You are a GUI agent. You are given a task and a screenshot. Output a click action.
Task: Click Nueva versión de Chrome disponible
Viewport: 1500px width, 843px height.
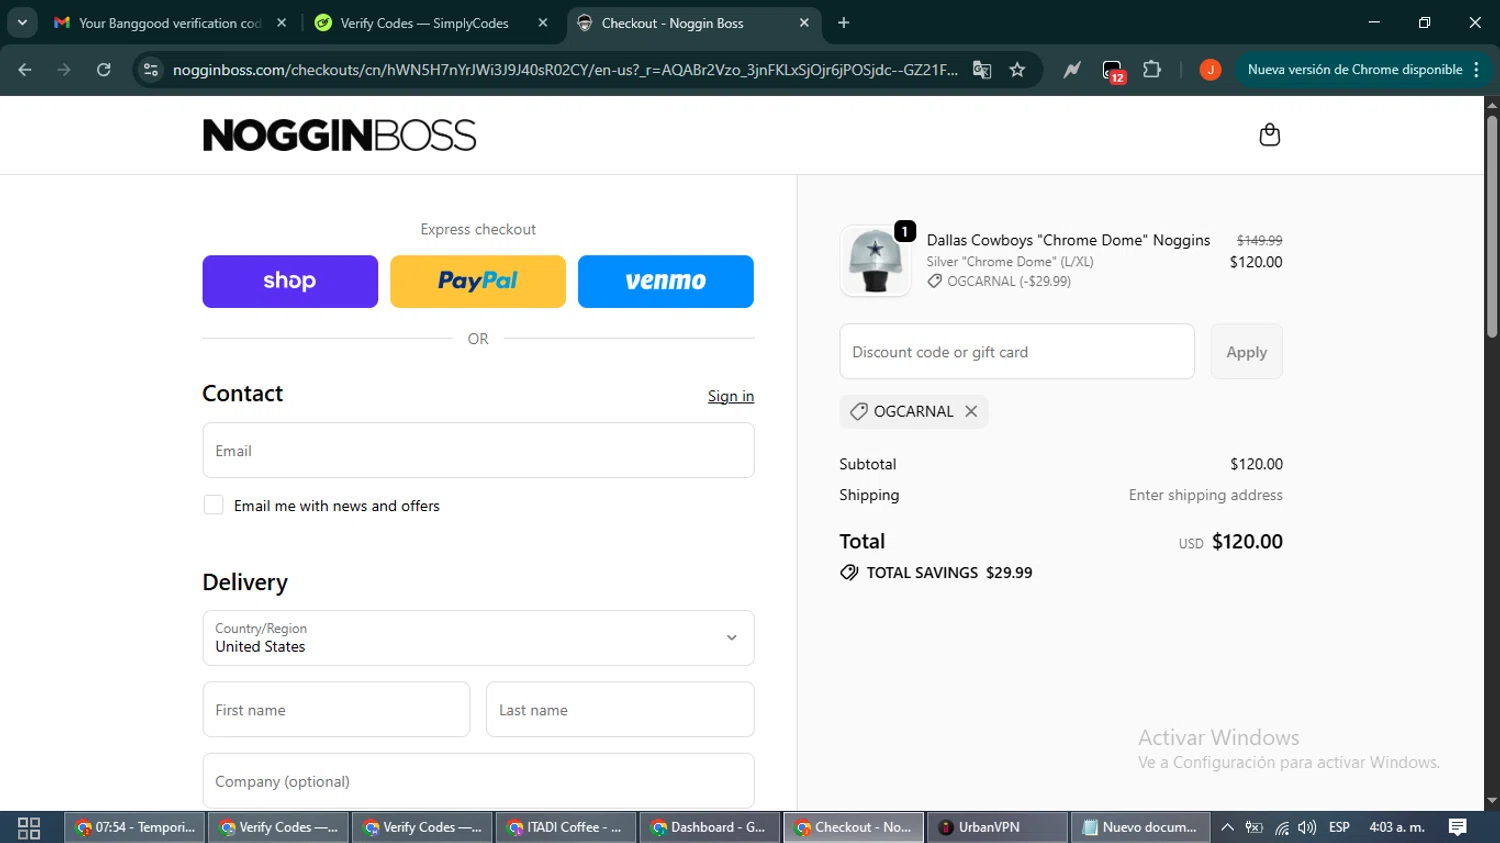tap(1355, 70)
